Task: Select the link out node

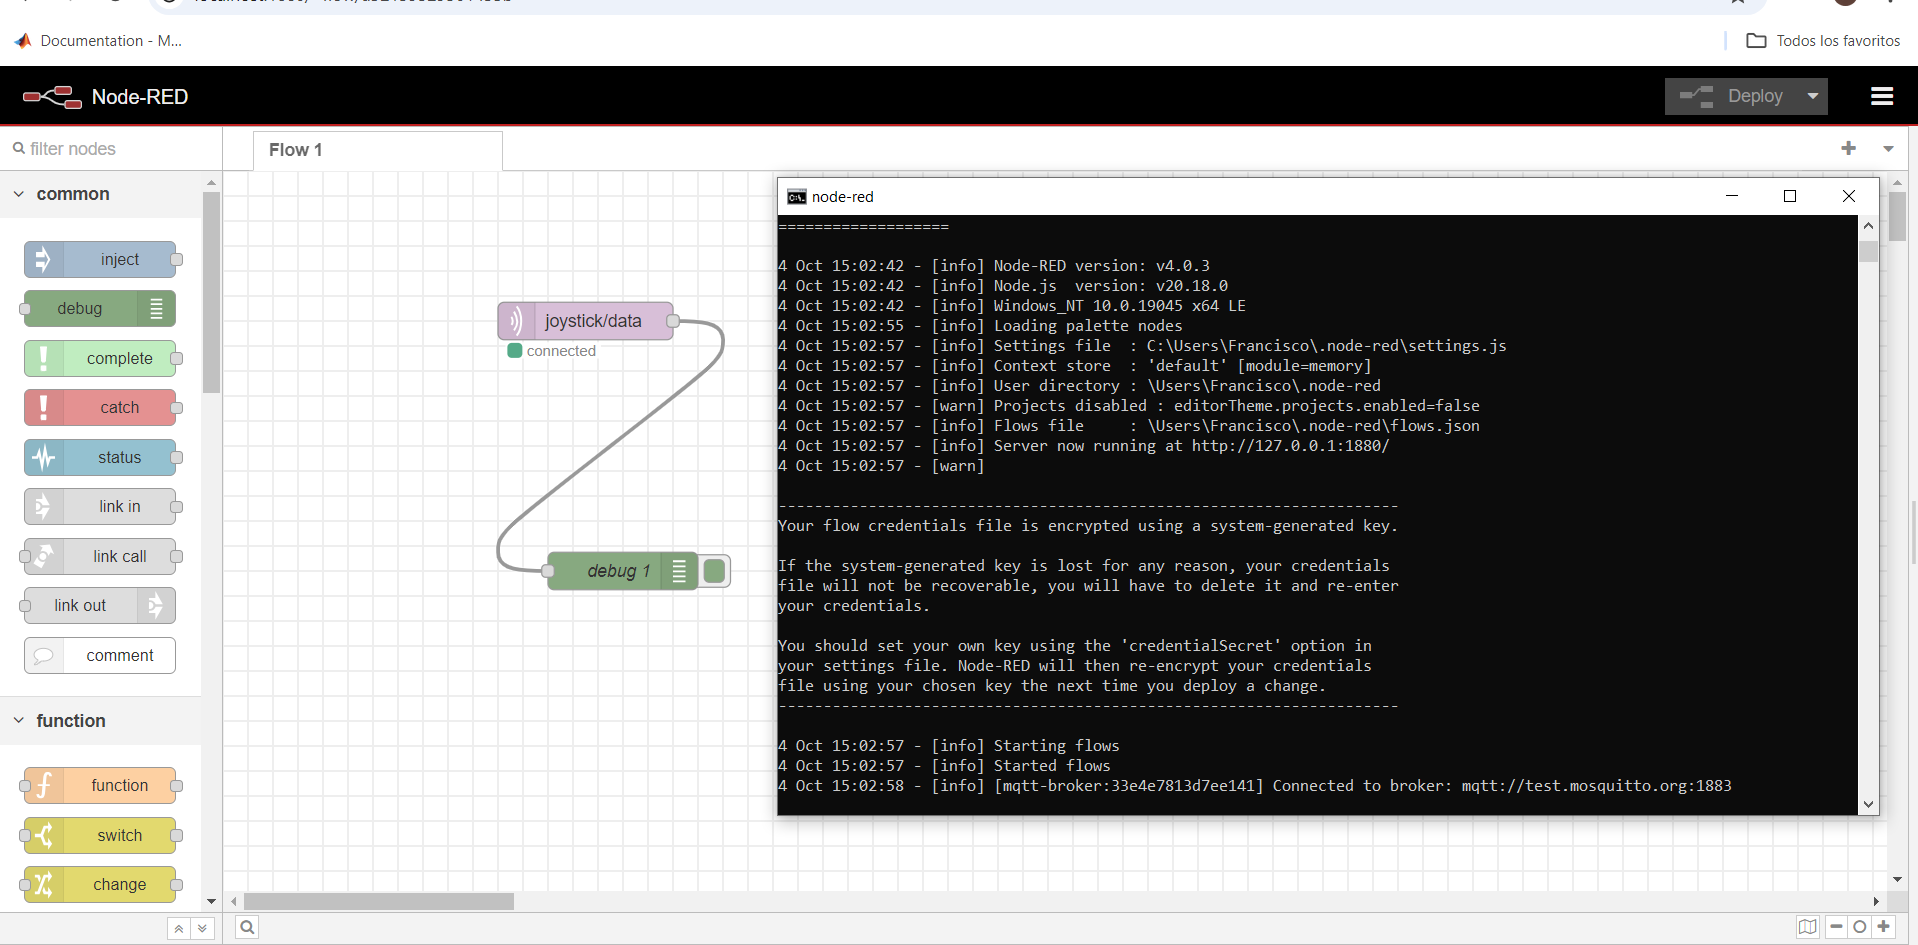Action: point(100,606)
